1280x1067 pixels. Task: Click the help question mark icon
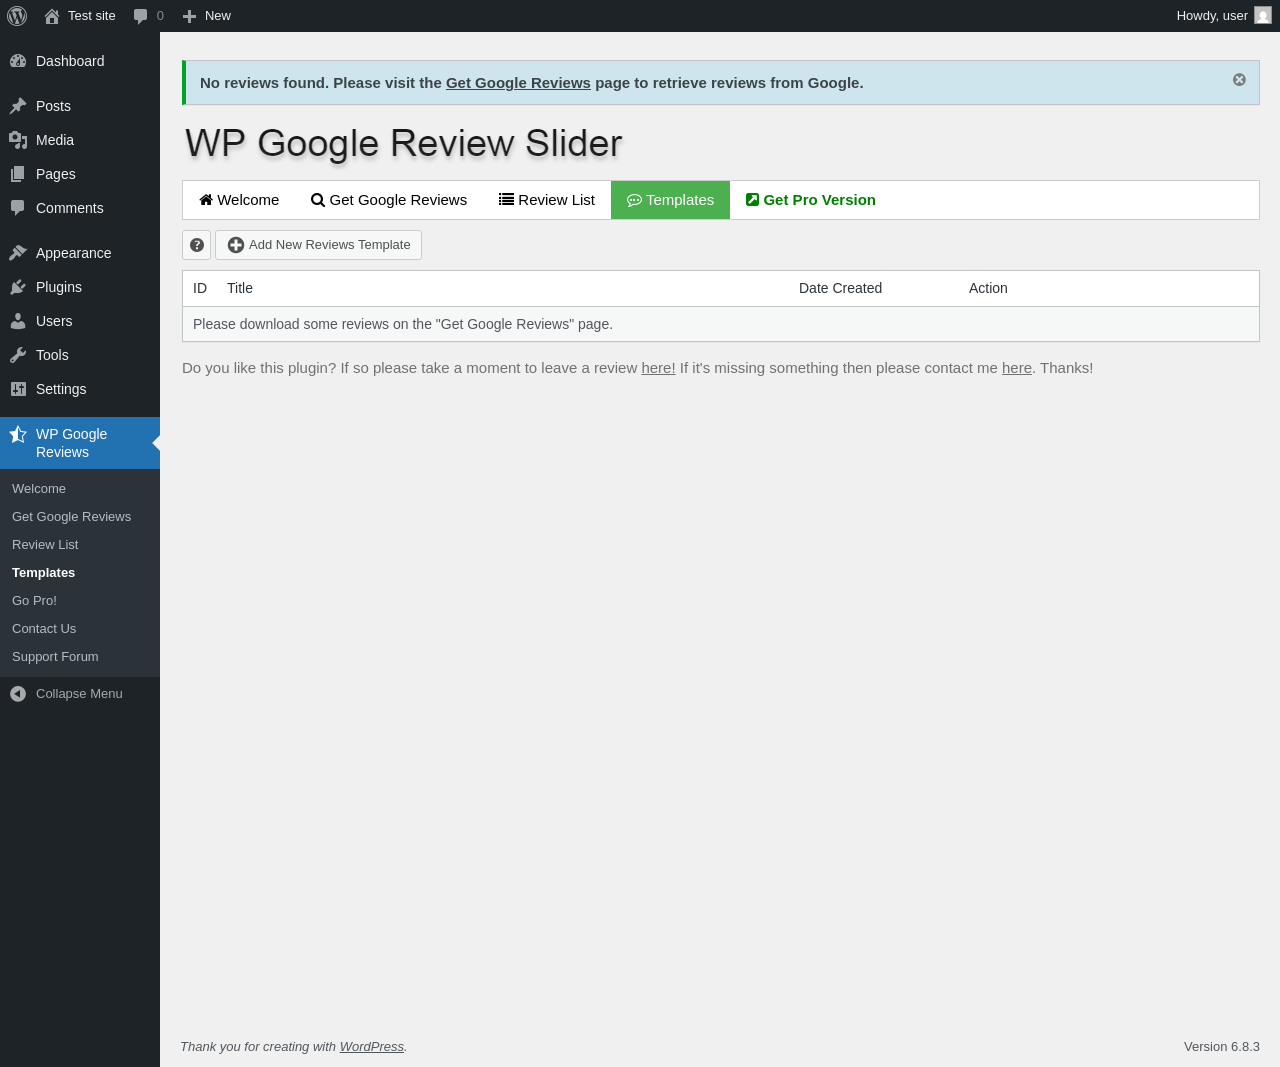197,245
